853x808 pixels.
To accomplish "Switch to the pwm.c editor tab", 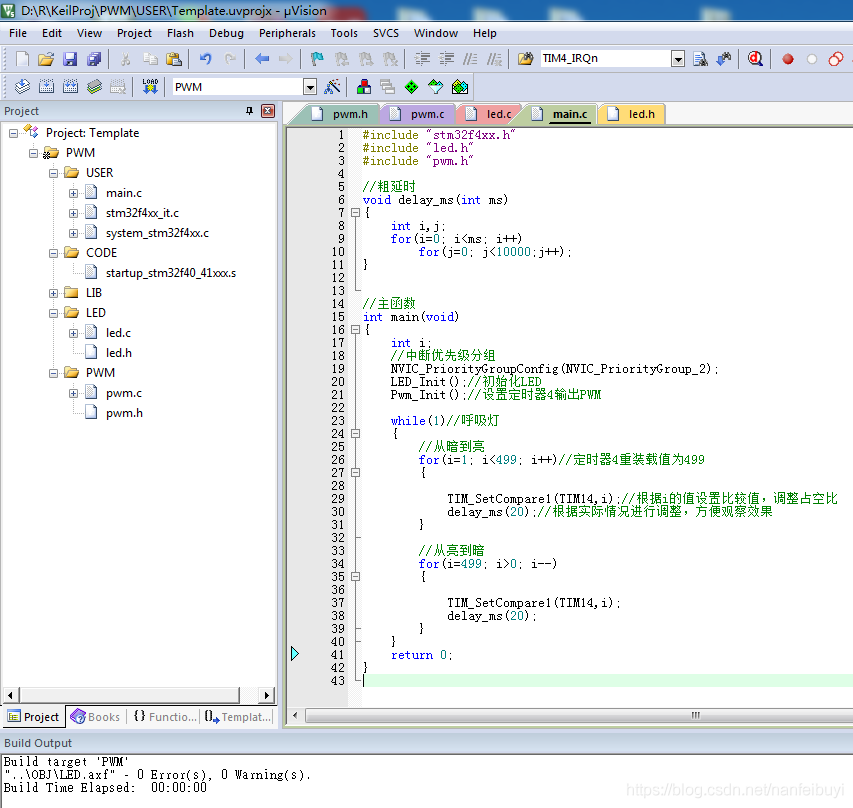I will point(427,114).
